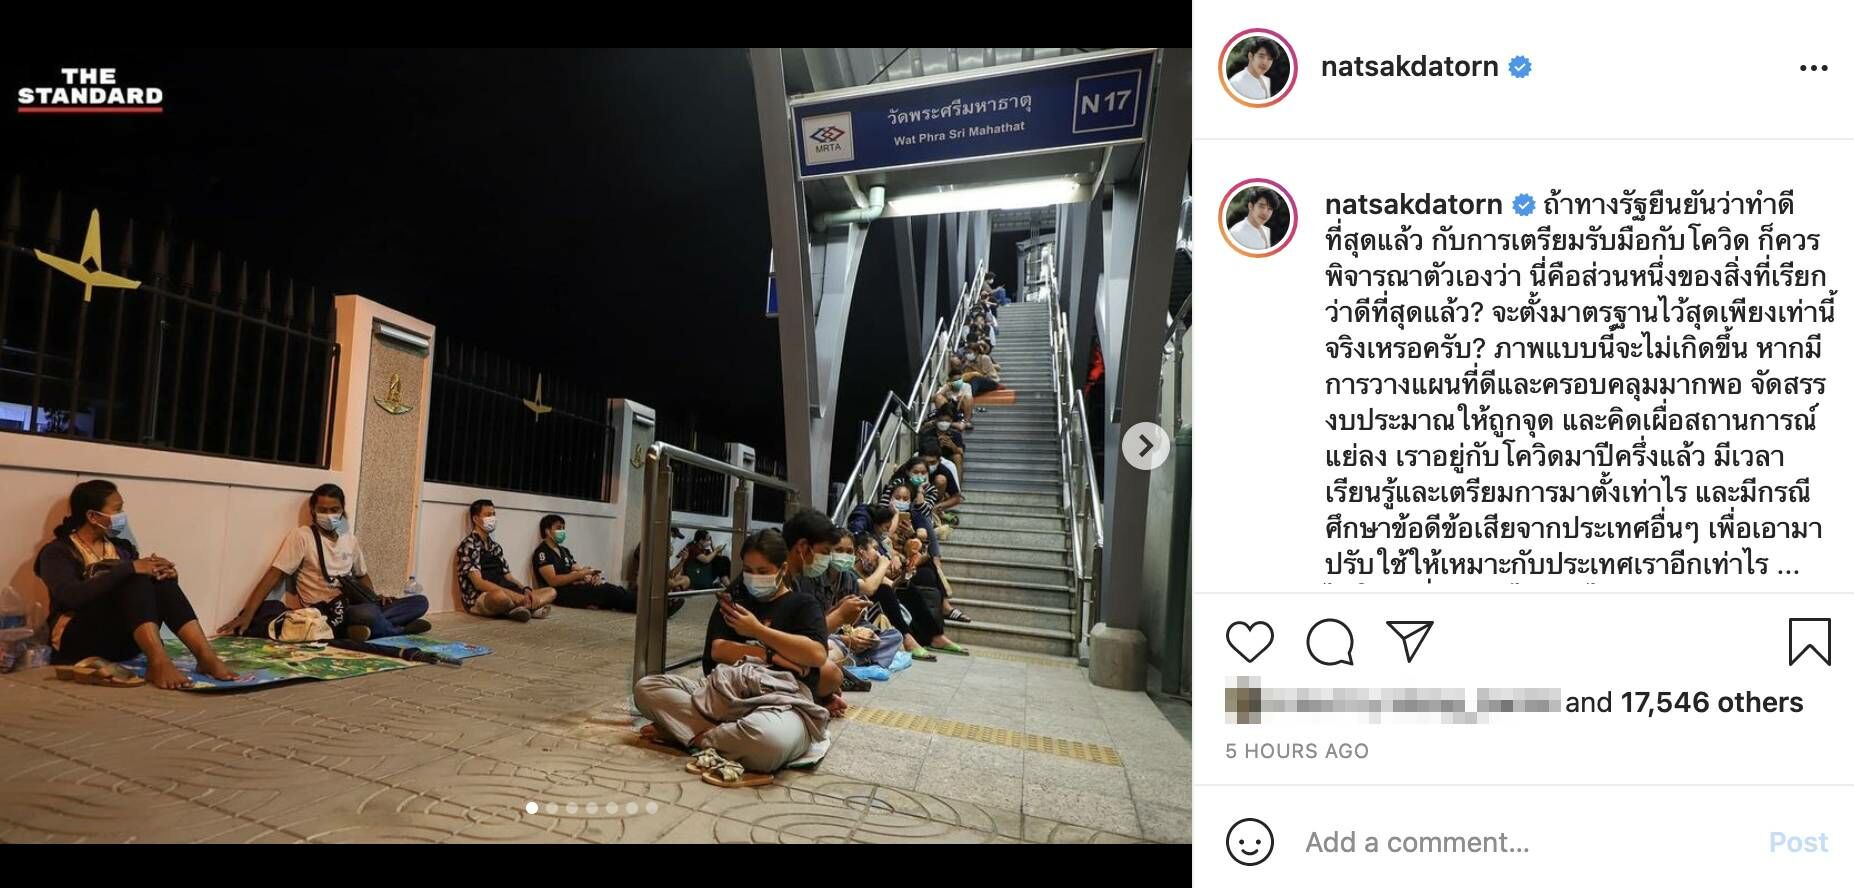Click the 5 HOURS AGO timestamp
1854x888 pixels.
1297,751
